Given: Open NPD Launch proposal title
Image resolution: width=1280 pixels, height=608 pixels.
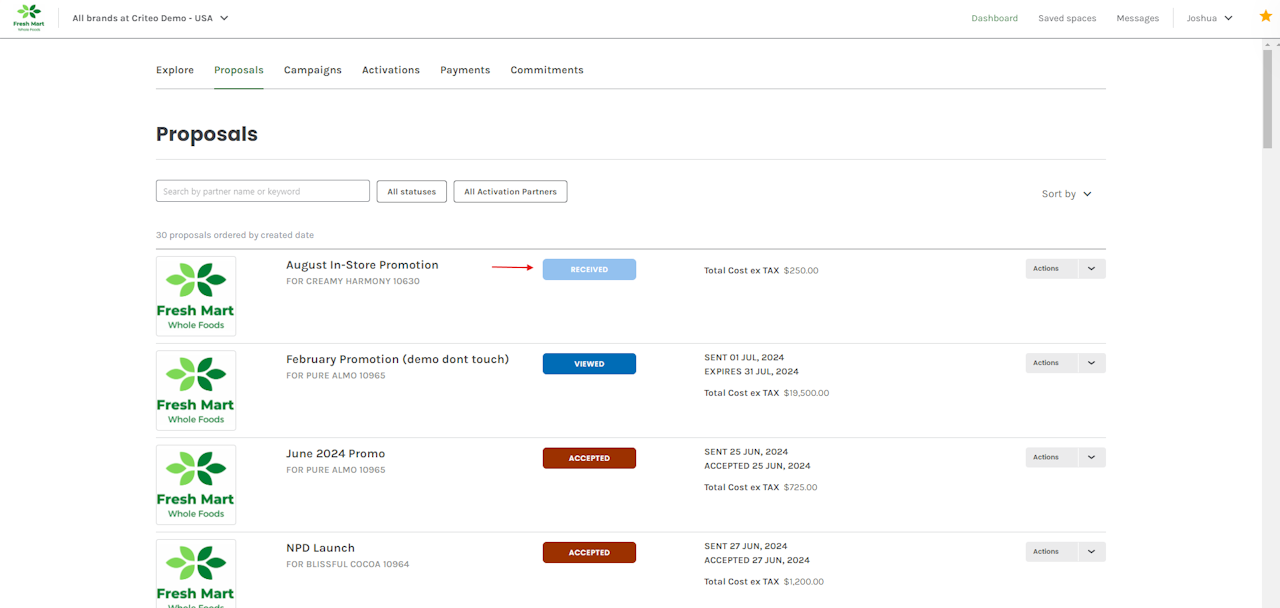Looking at the screenshot, I should (x=320, y=548).
